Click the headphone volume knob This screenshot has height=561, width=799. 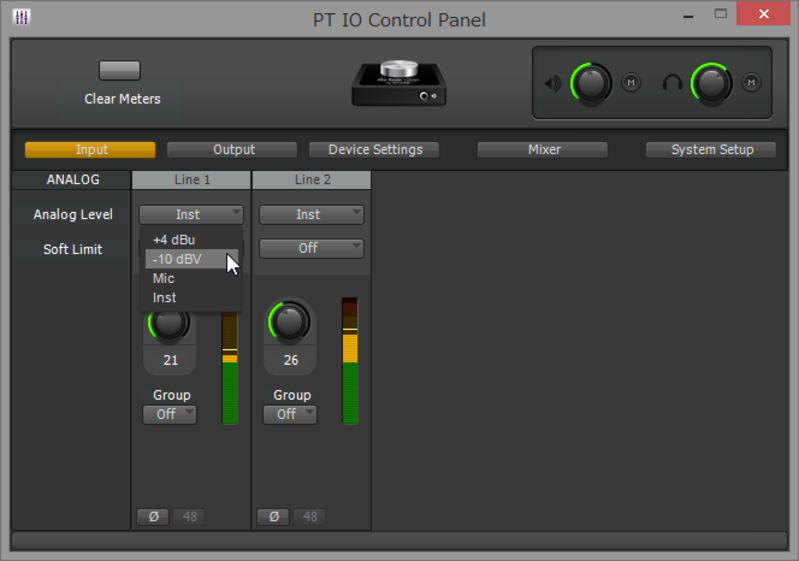coord(711,83)
